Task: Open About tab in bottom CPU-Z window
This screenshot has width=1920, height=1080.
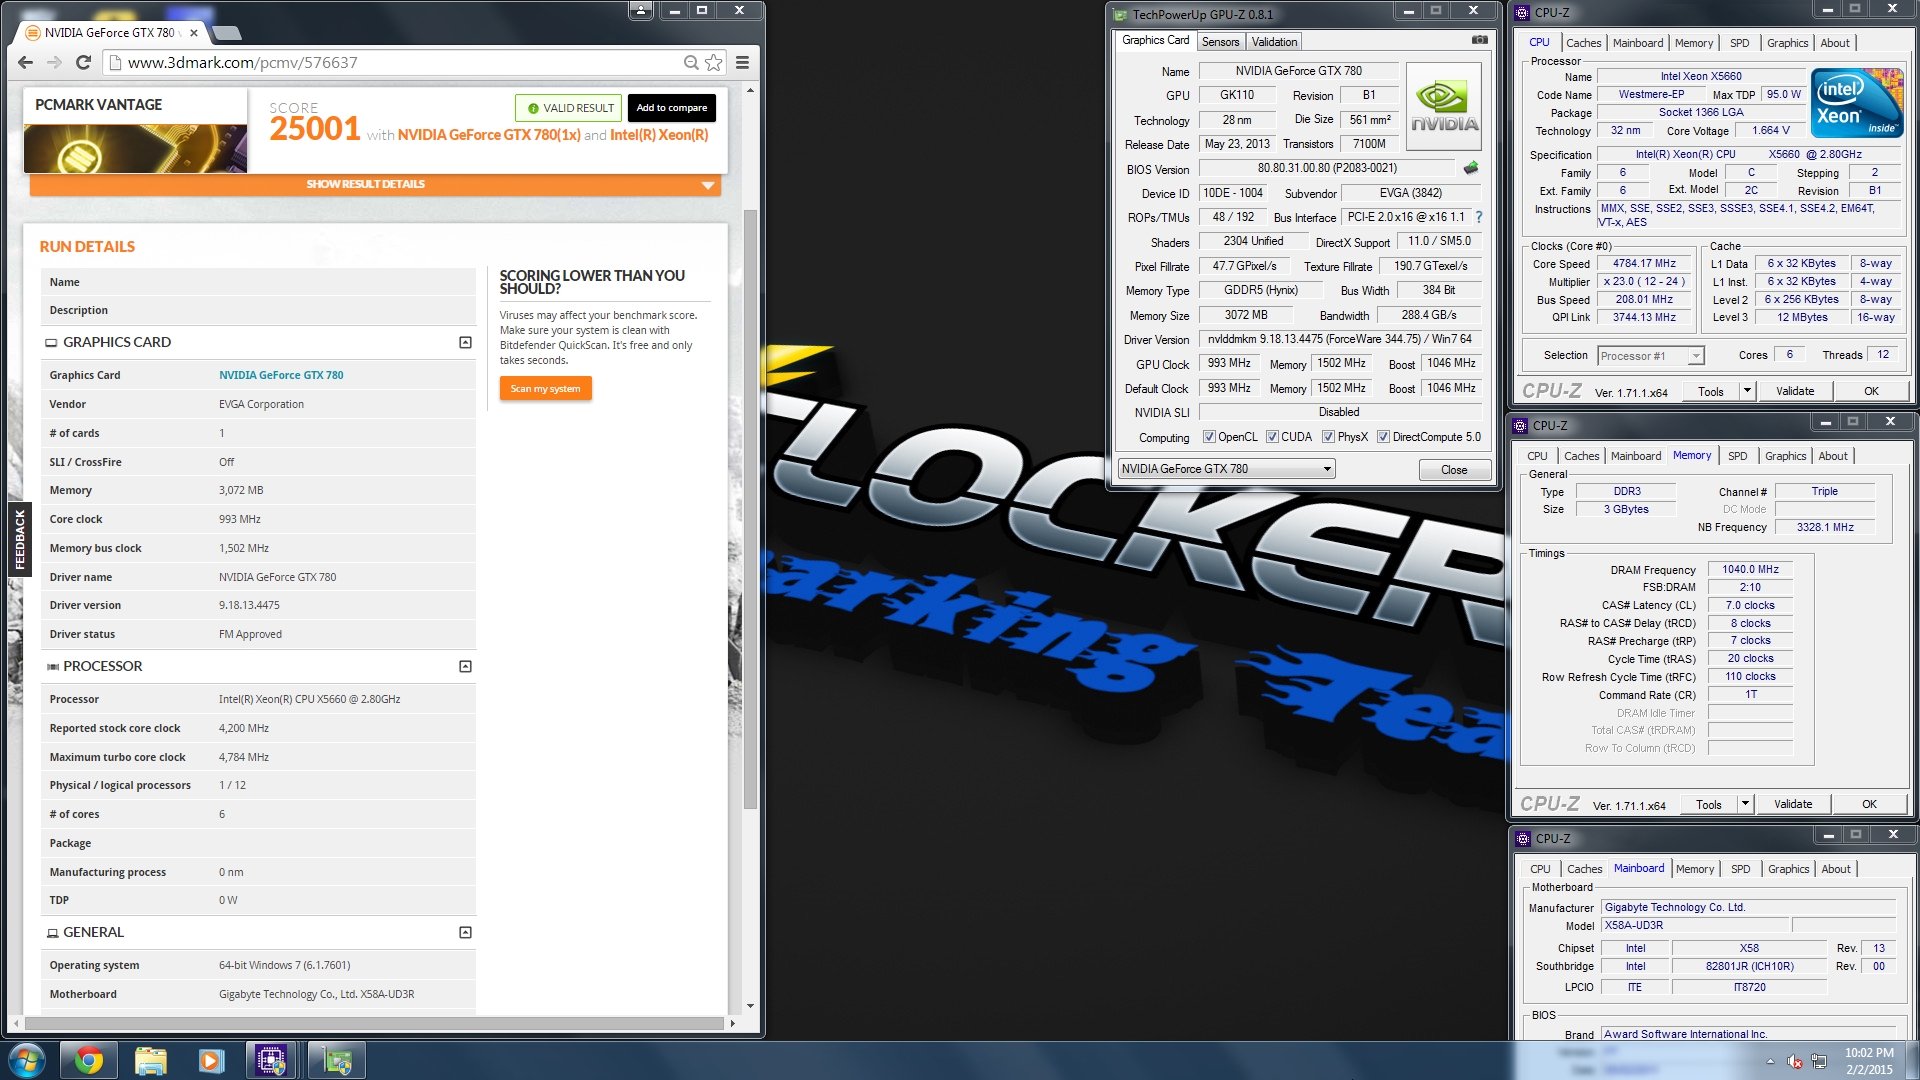Action: click(x=1836, y=869)
